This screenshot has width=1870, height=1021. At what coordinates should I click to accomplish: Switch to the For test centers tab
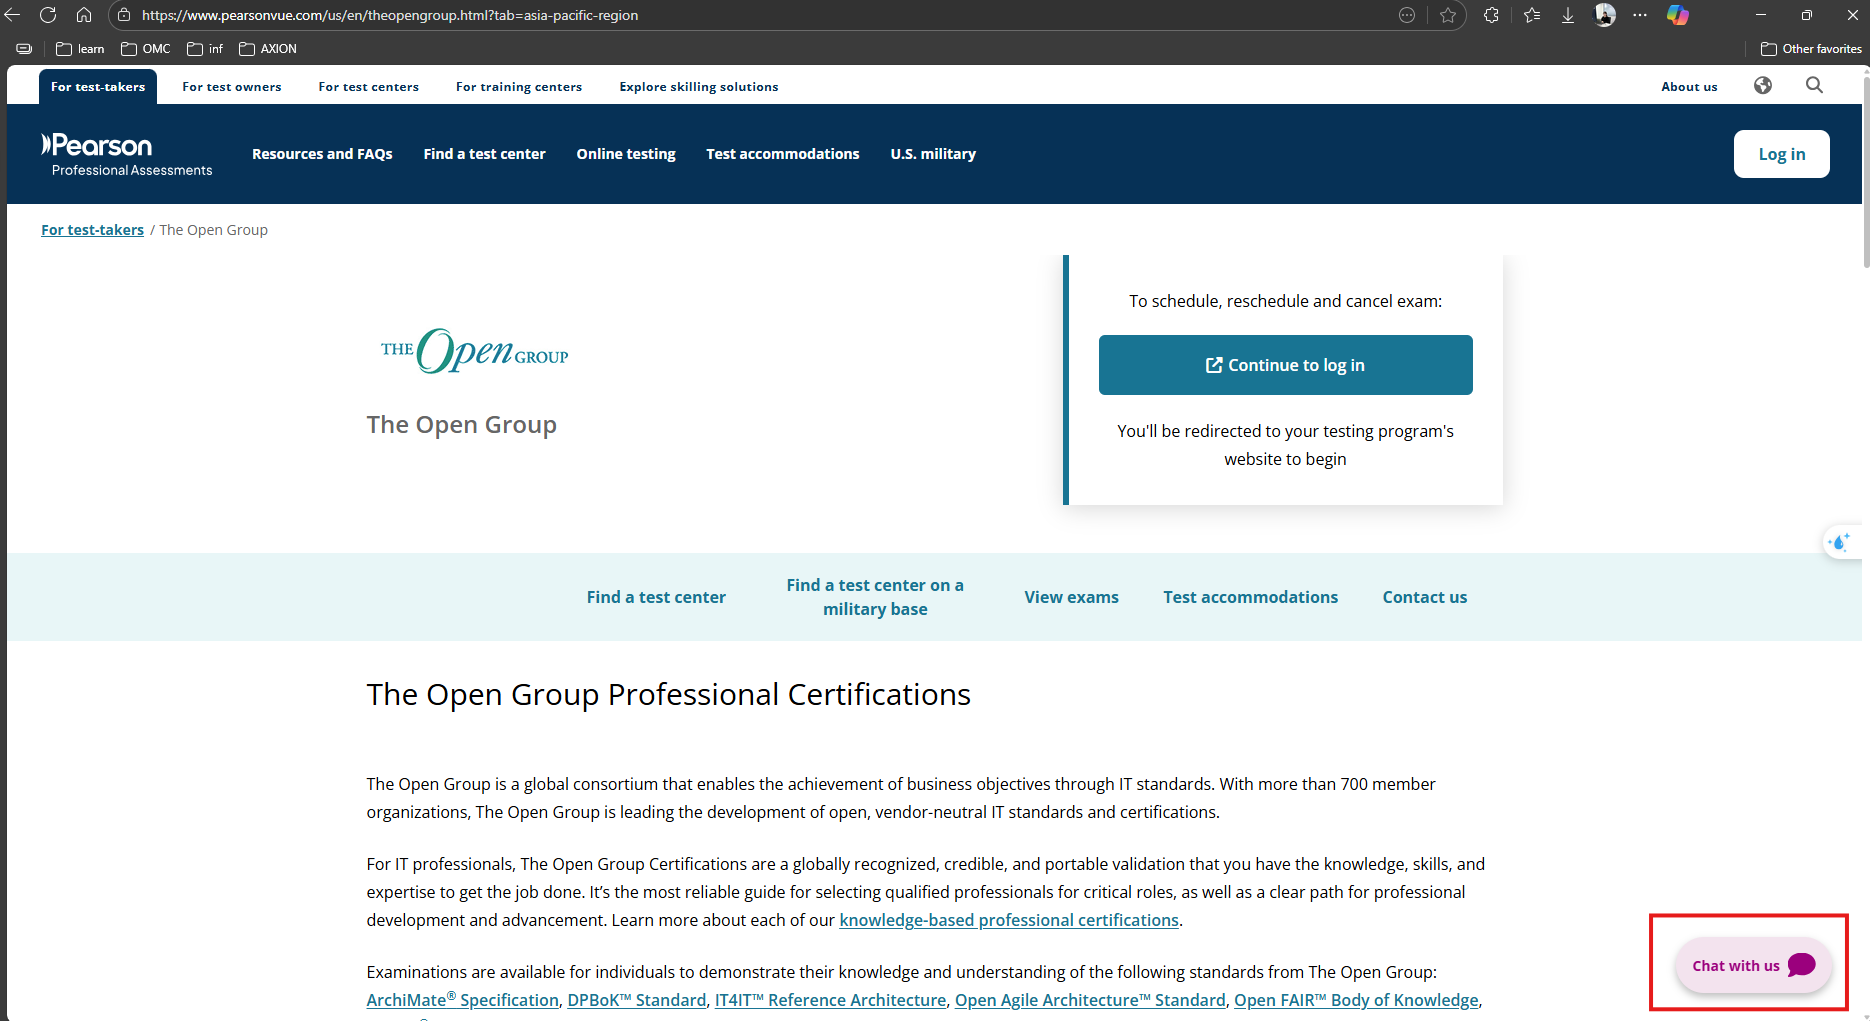coord(369,87)
